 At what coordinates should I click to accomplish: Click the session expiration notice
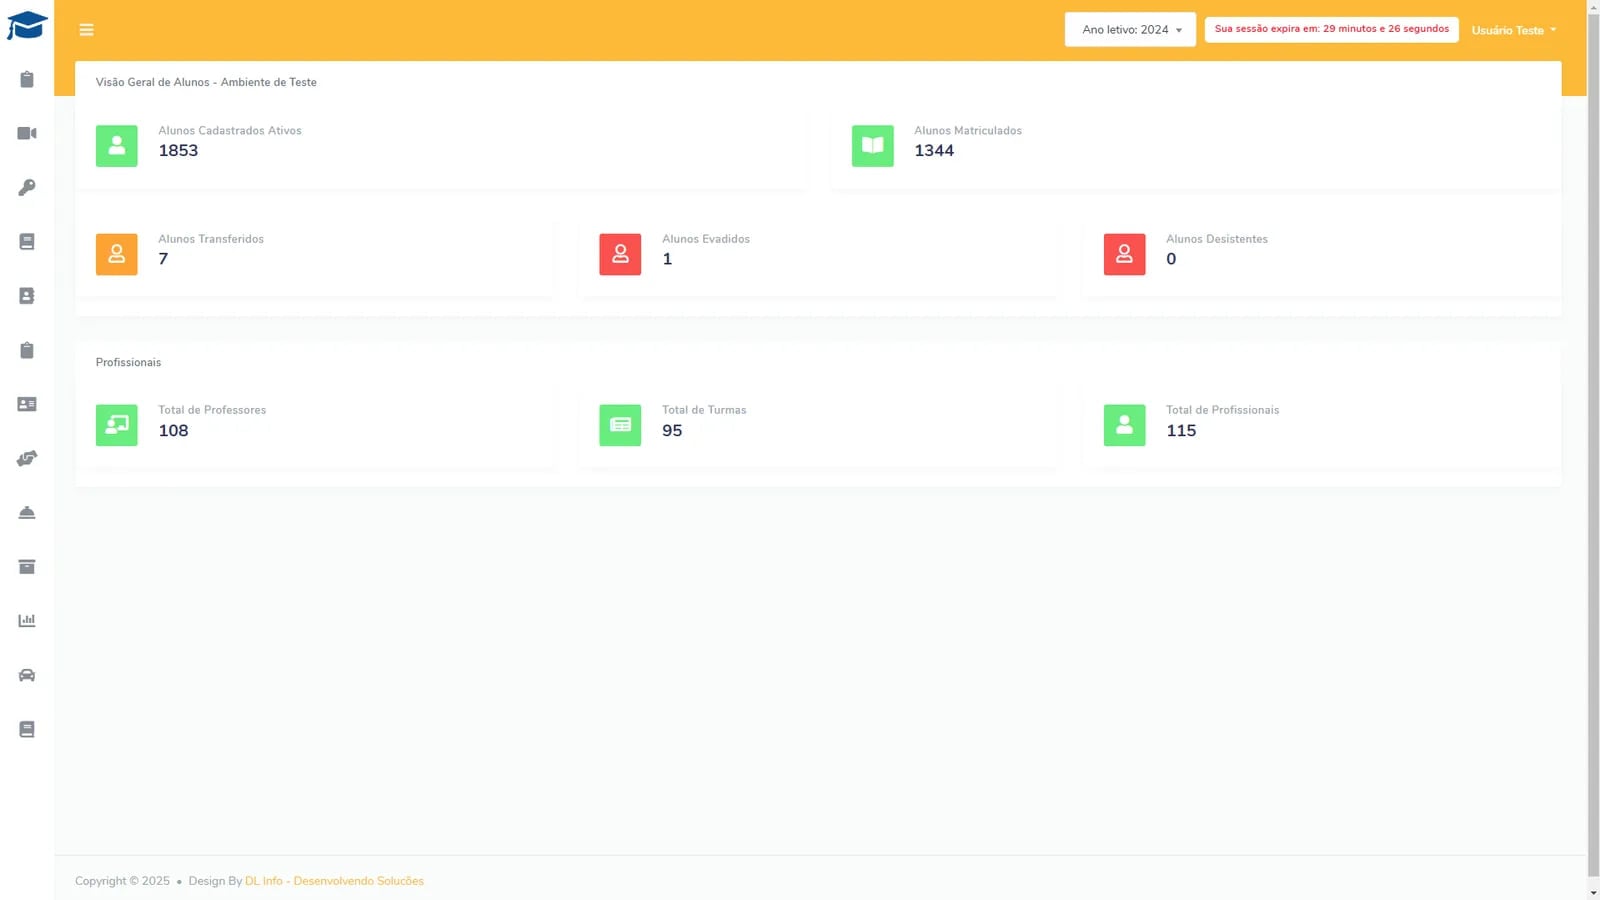point(1331,29)
